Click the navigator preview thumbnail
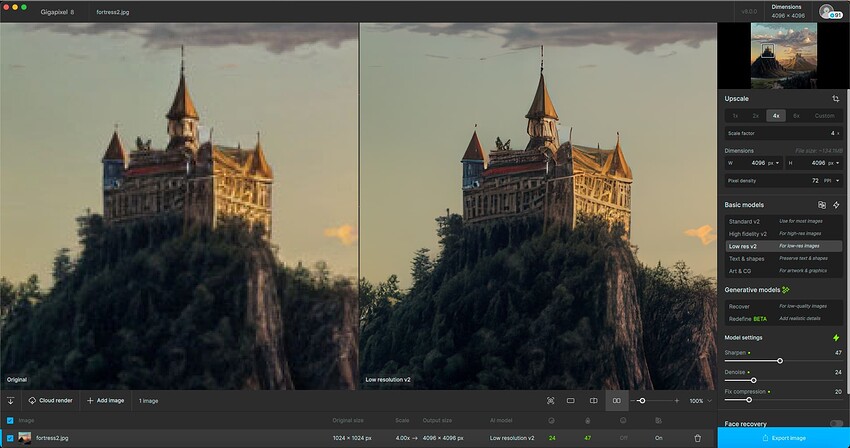The height and width of the screenshot is (448, 850). 784,55
